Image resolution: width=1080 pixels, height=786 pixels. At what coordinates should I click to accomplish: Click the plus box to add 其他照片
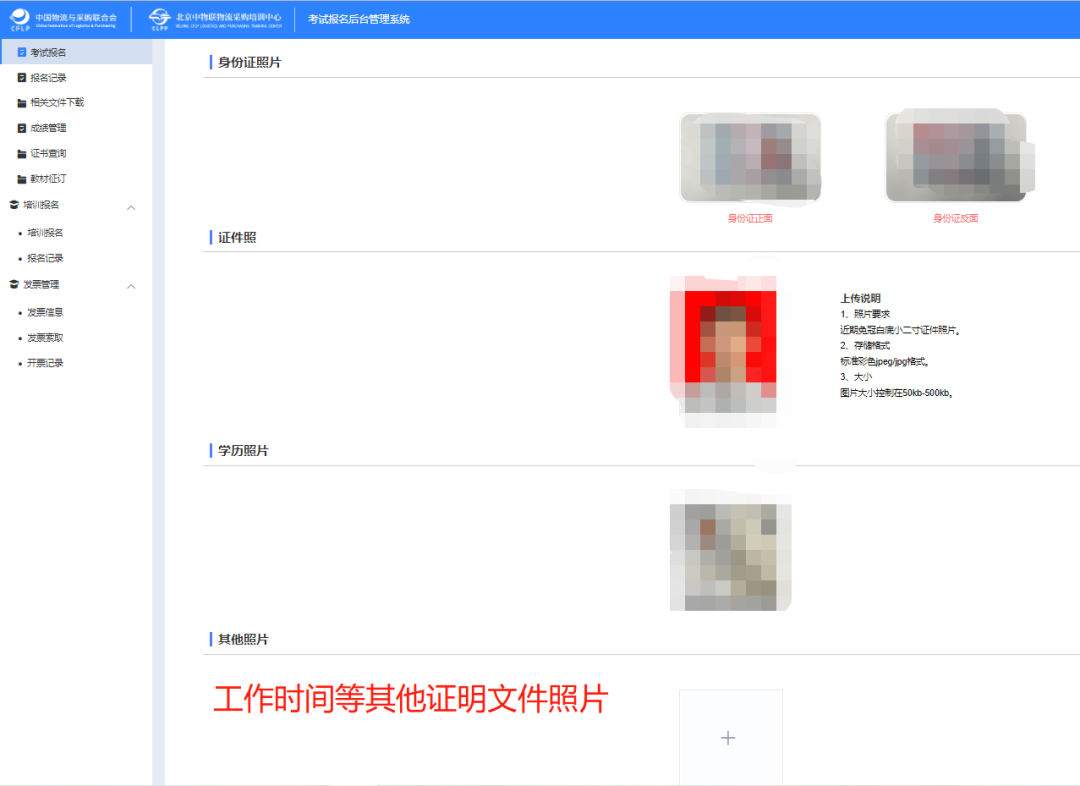click(729, 737)
